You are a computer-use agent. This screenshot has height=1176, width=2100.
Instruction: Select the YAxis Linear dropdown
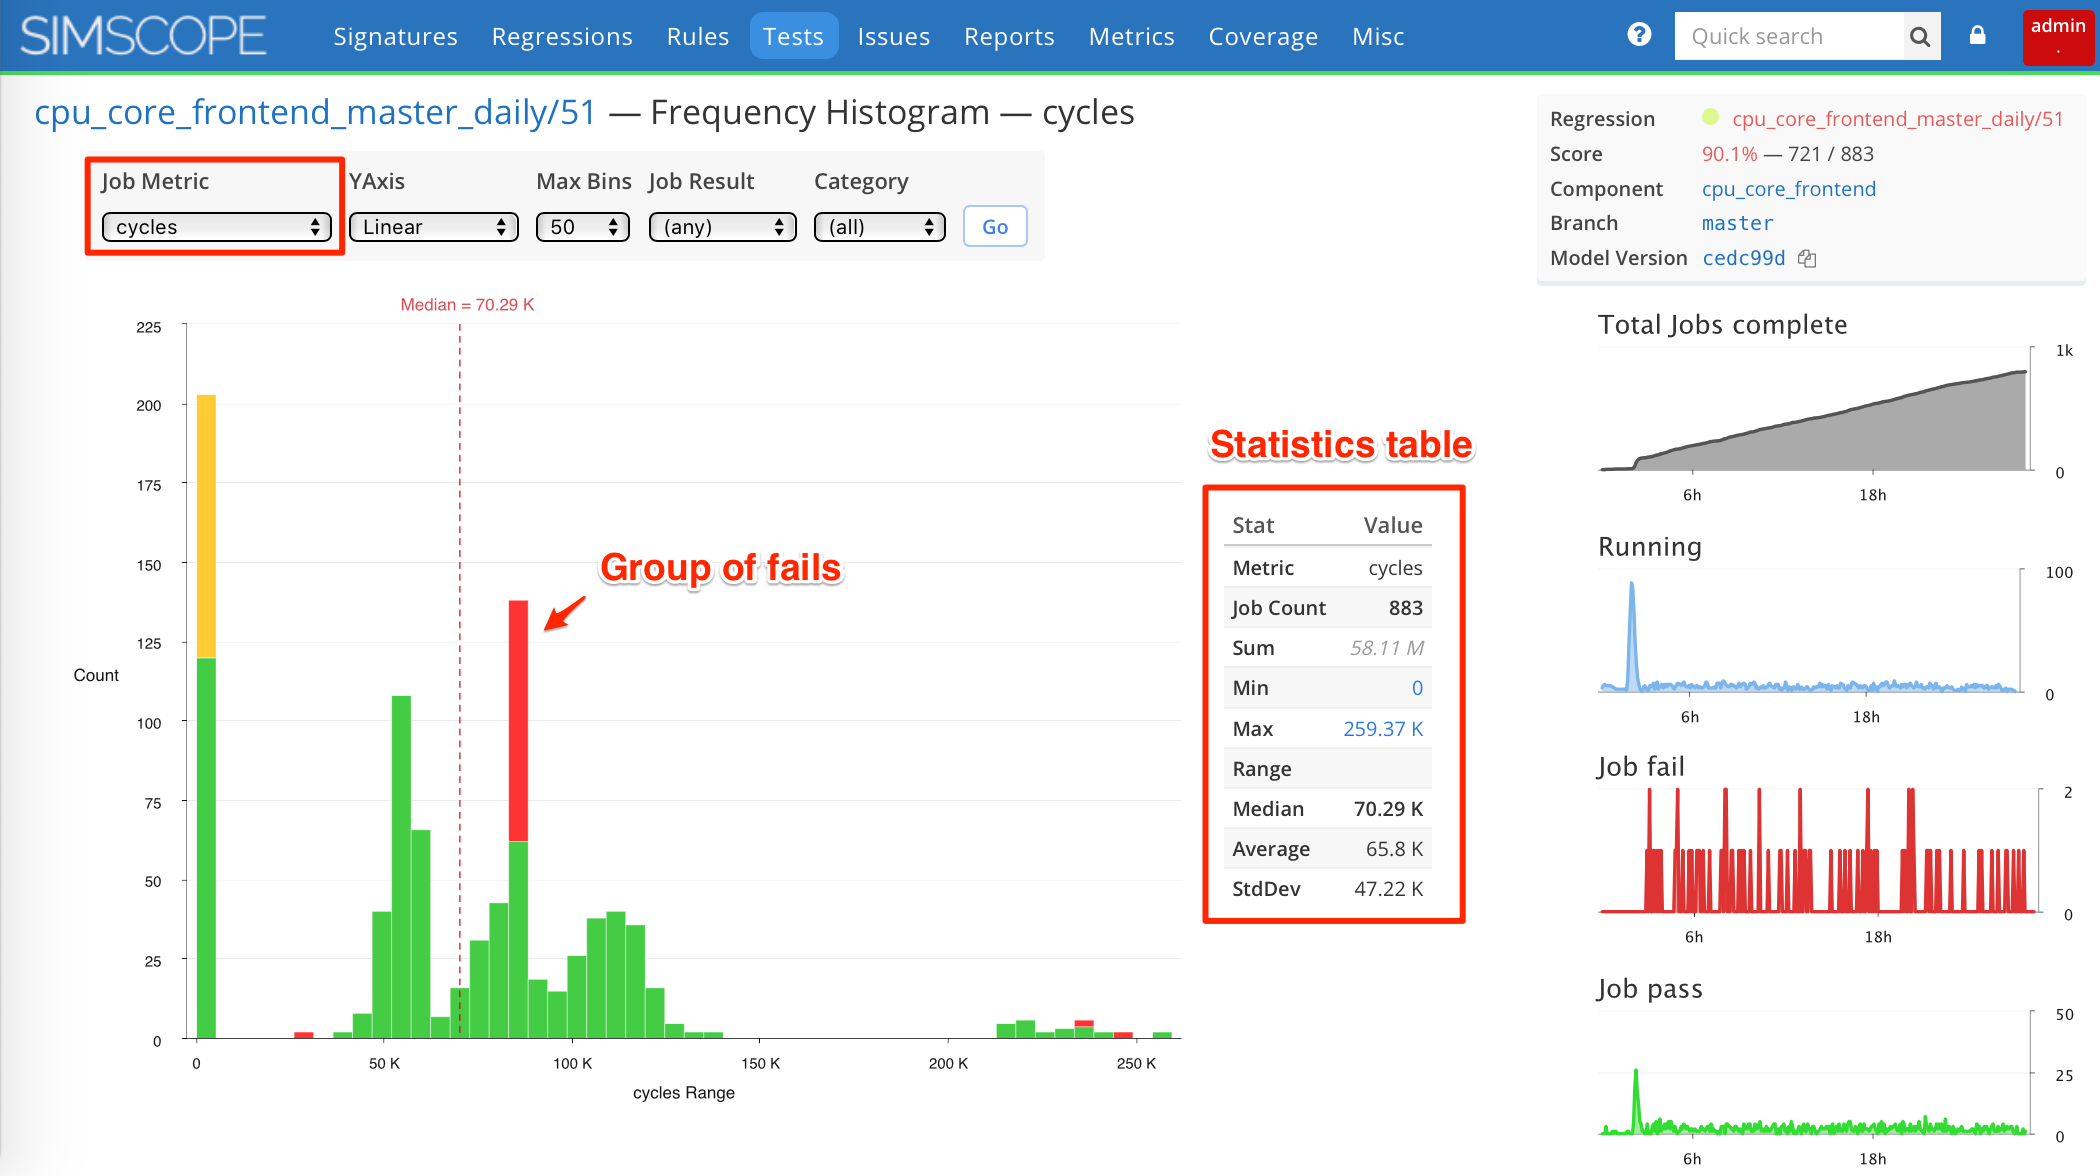tap(433, 225)
